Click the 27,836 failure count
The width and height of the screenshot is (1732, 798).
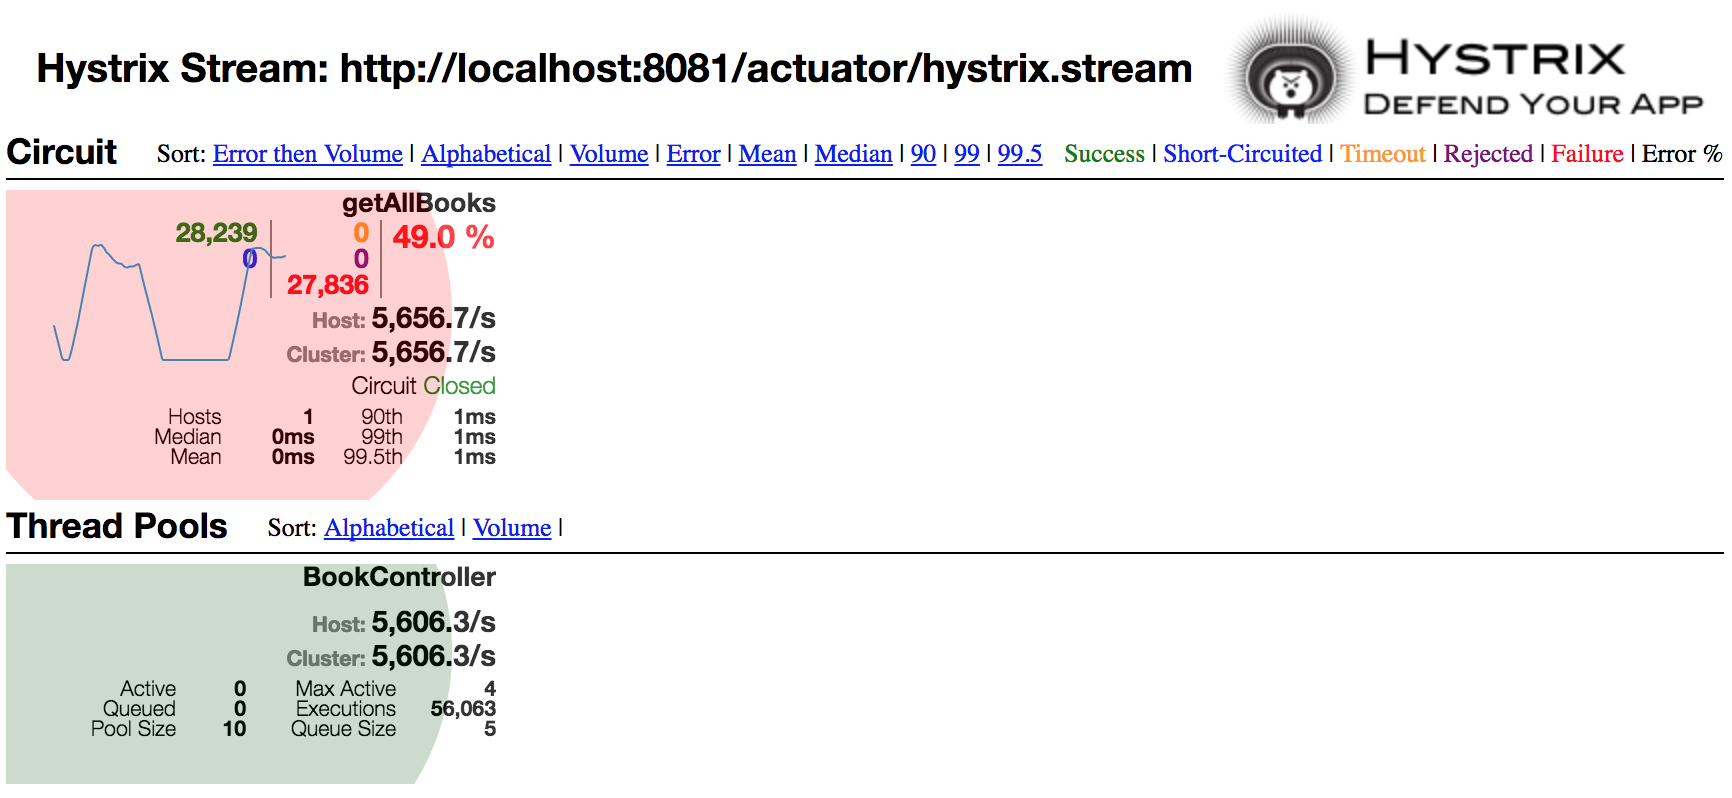click(x=328, y=285)
